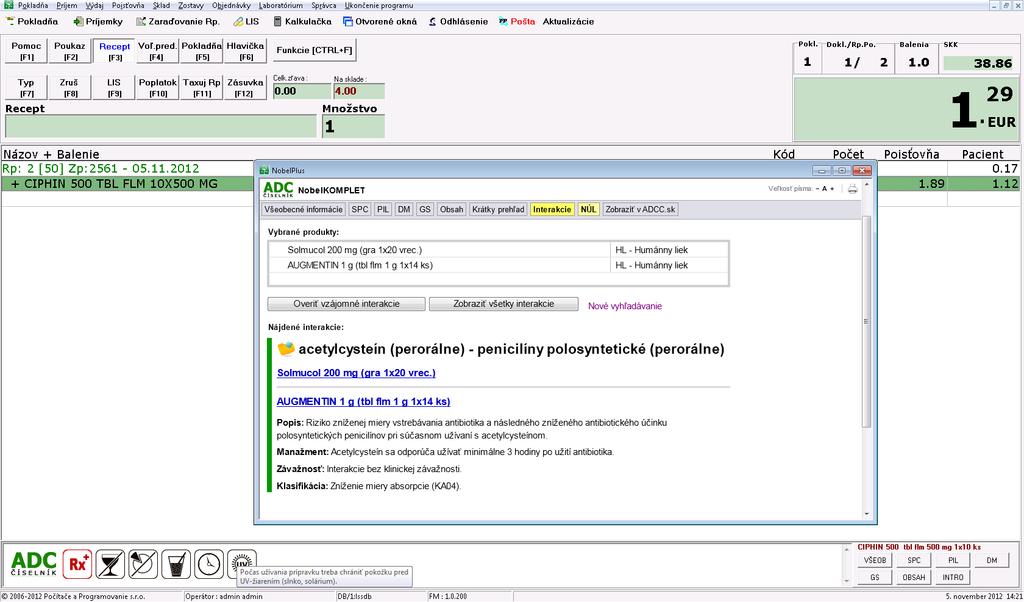Switch to Všeobecné informácie tab

coord(303,210)
